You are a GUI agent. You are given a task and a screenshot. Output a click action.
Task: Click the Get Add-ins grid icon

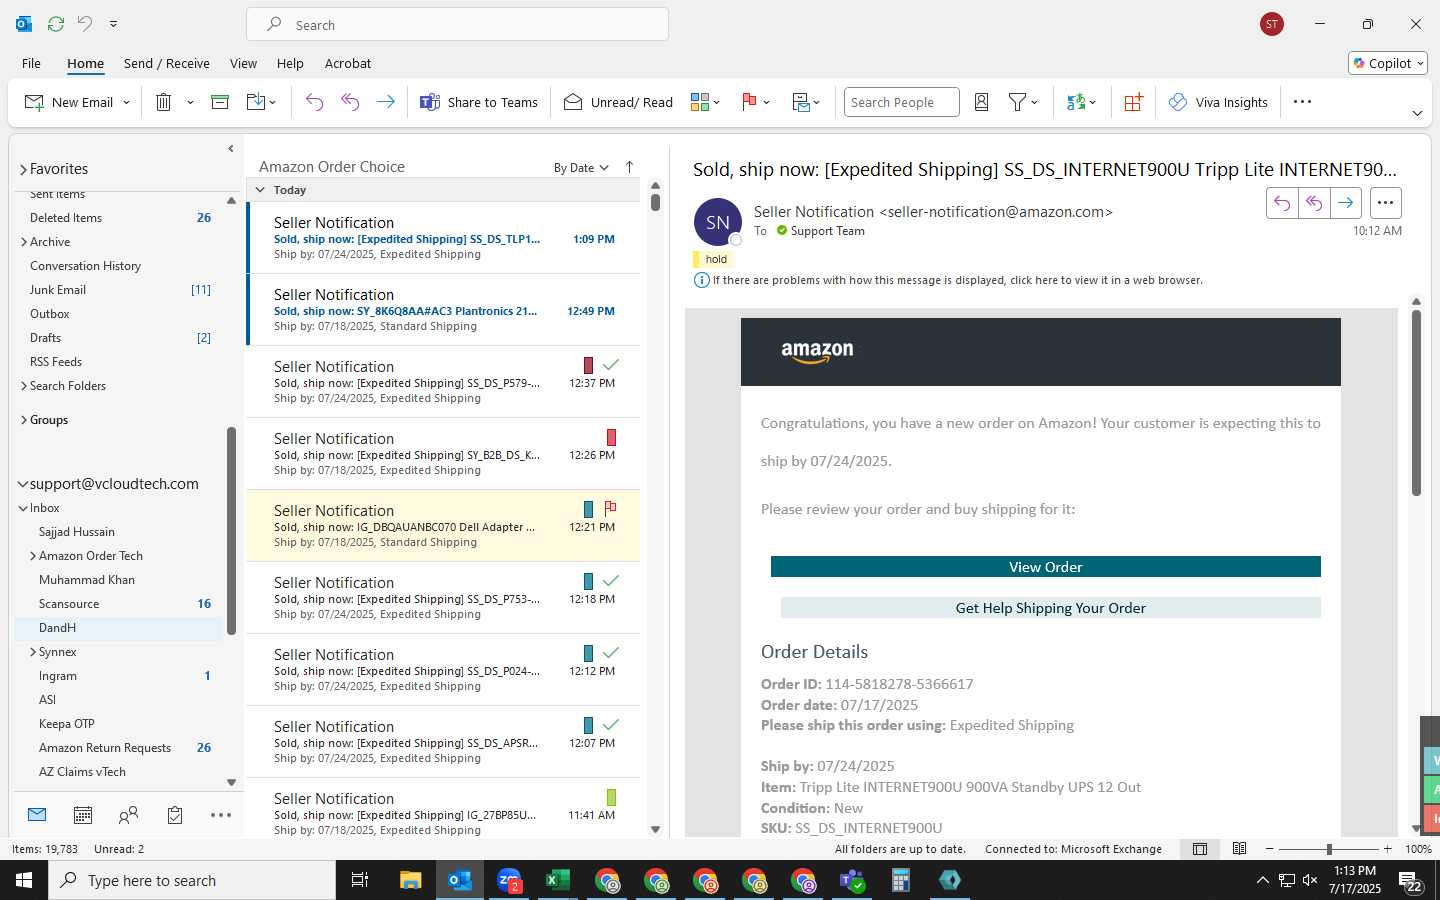tap(1133, 102)
